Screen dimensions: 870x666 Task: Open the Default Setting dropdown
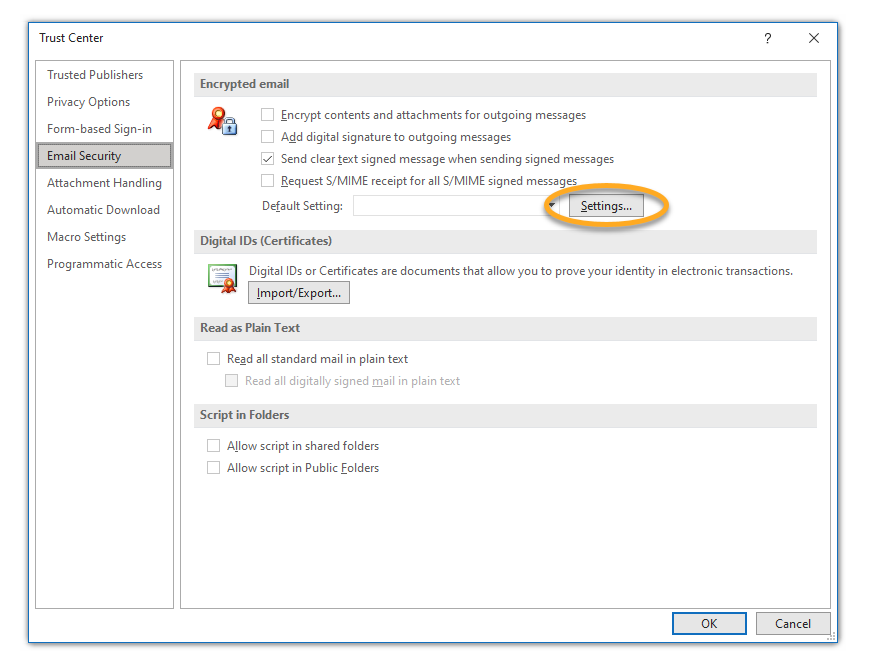(551, 206)
